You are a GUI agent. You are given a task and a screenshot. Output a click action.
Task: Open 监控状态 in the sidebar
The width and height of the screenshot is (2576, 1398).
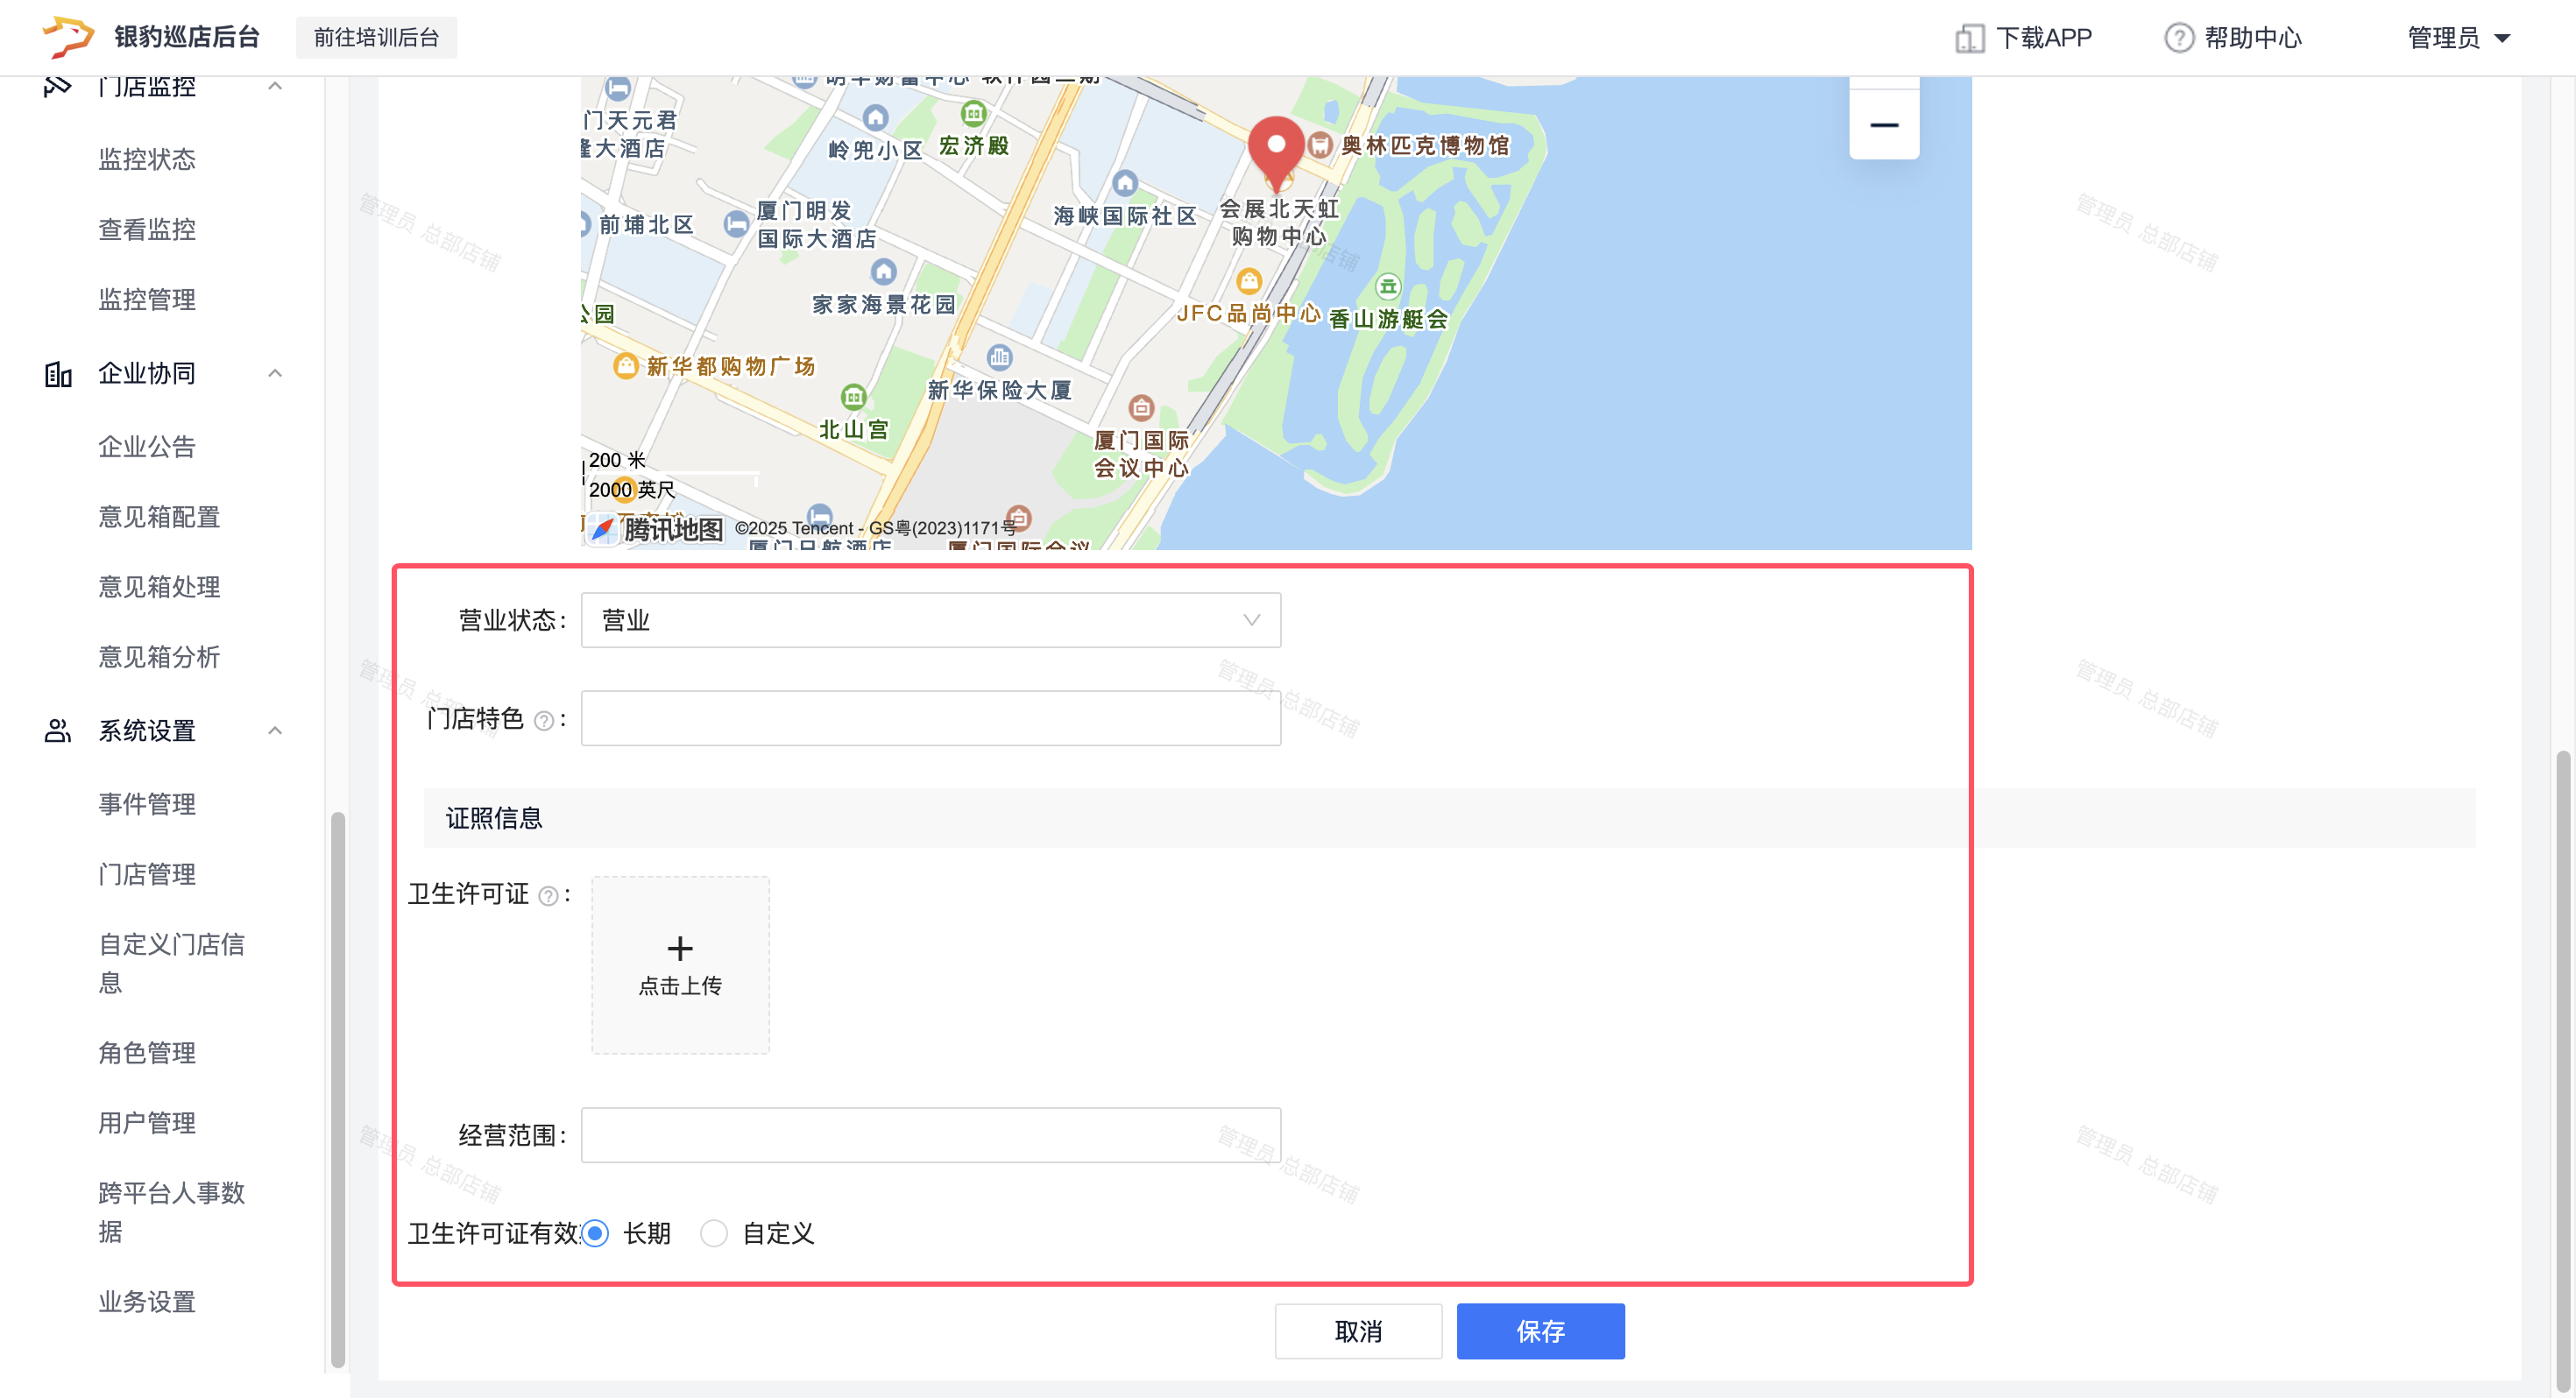click(147, 159)
